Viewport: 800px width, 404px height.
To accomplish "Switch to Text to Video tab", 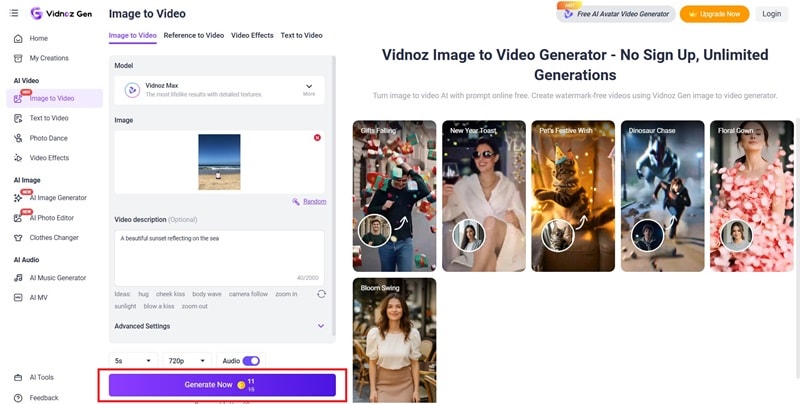I will click(302, 35).
